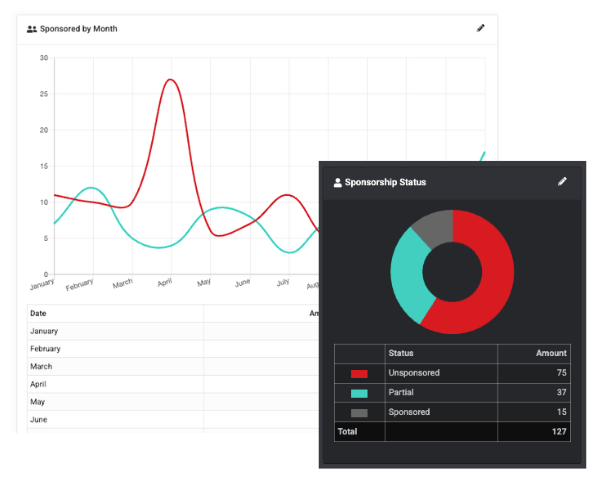
Task: Click teal Partial segment of donut chart
Action: coord(407,275)
